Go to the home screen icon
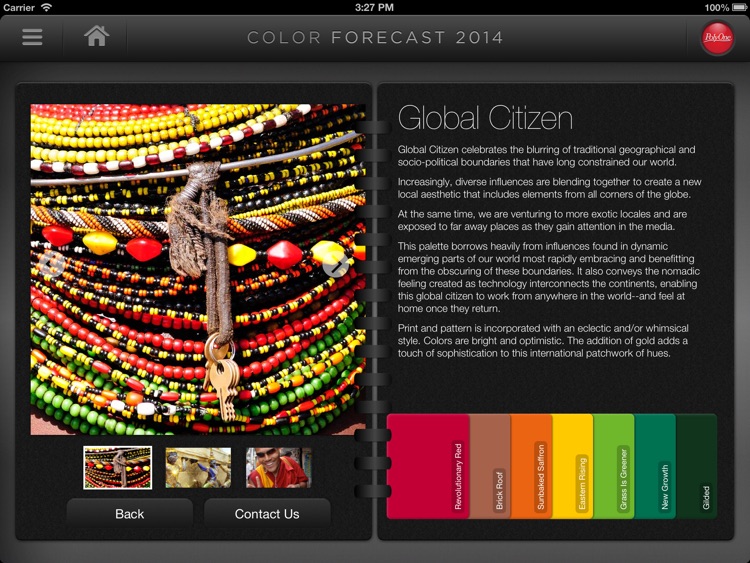Viewport: 750px width, 563px height. point(97,36)
